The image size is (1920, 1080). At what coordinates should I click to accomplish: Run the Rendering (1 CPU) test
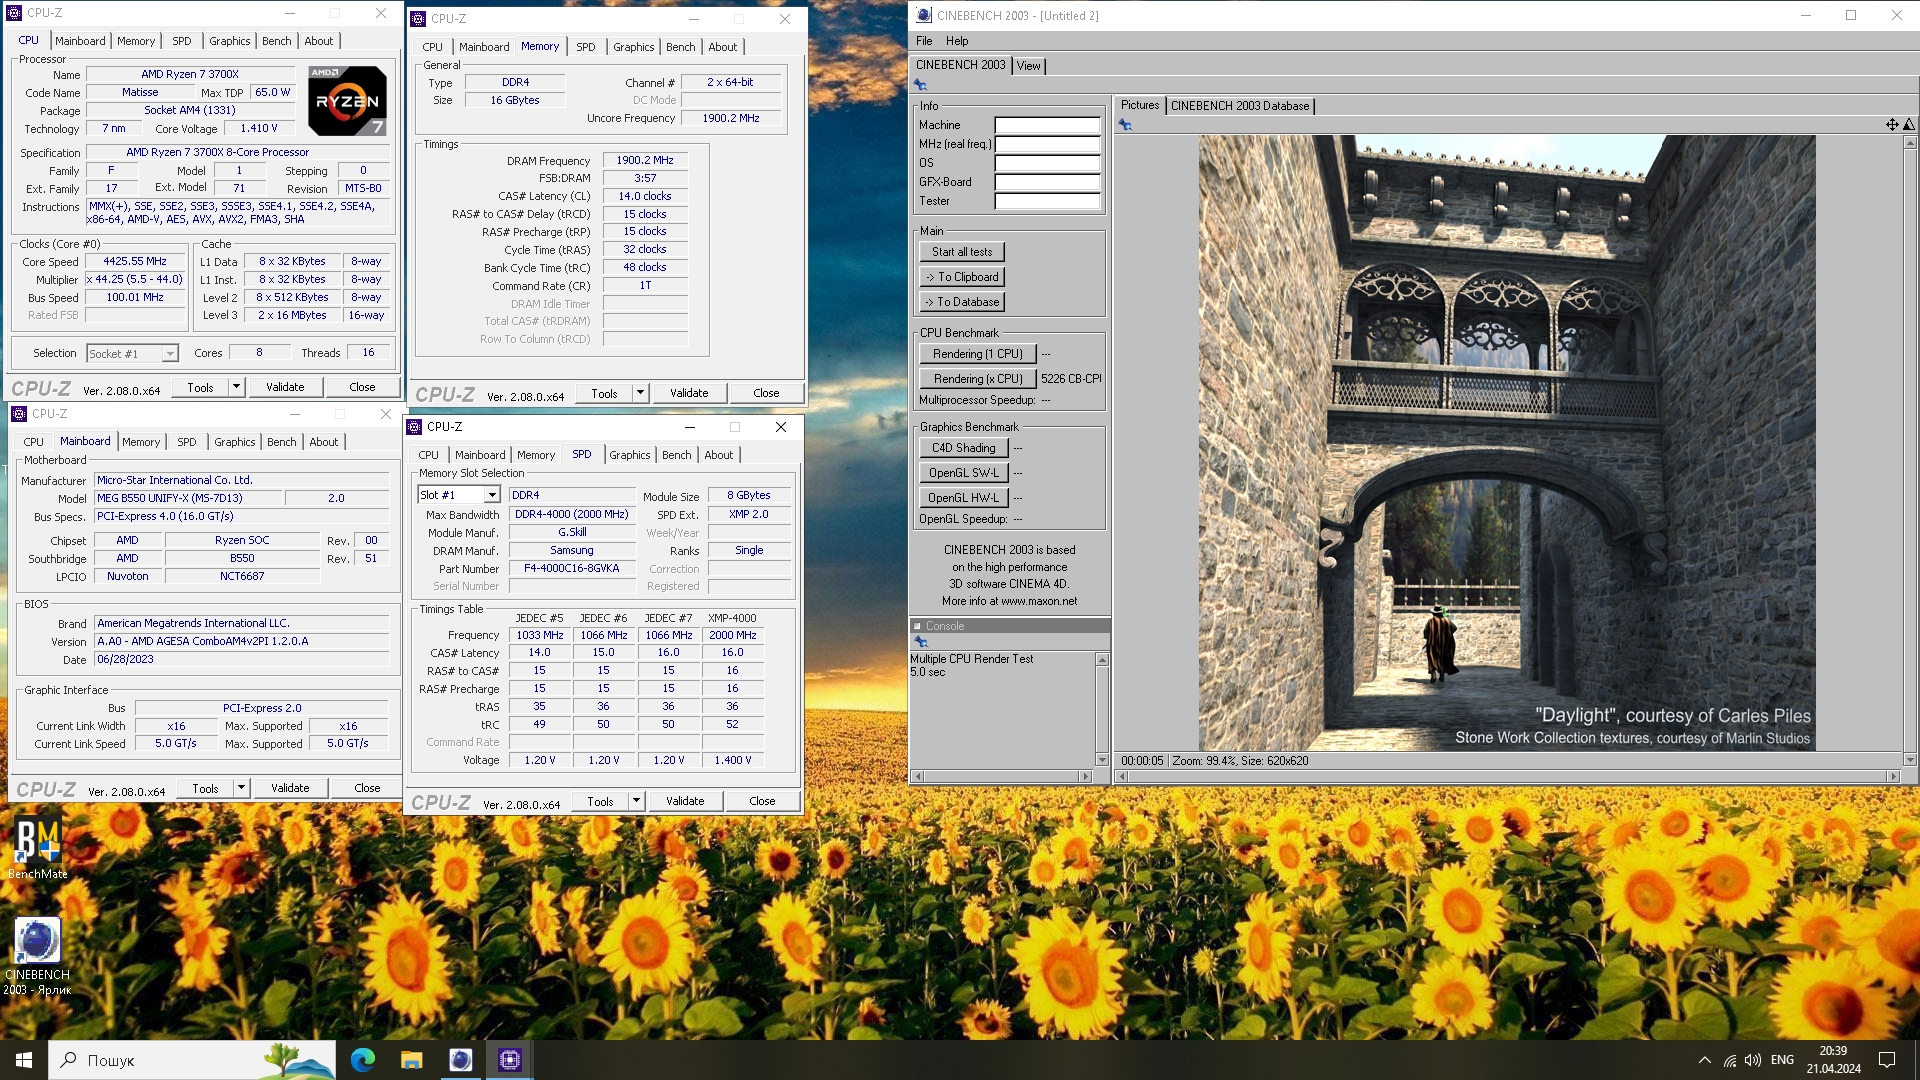tap(978, 354)
